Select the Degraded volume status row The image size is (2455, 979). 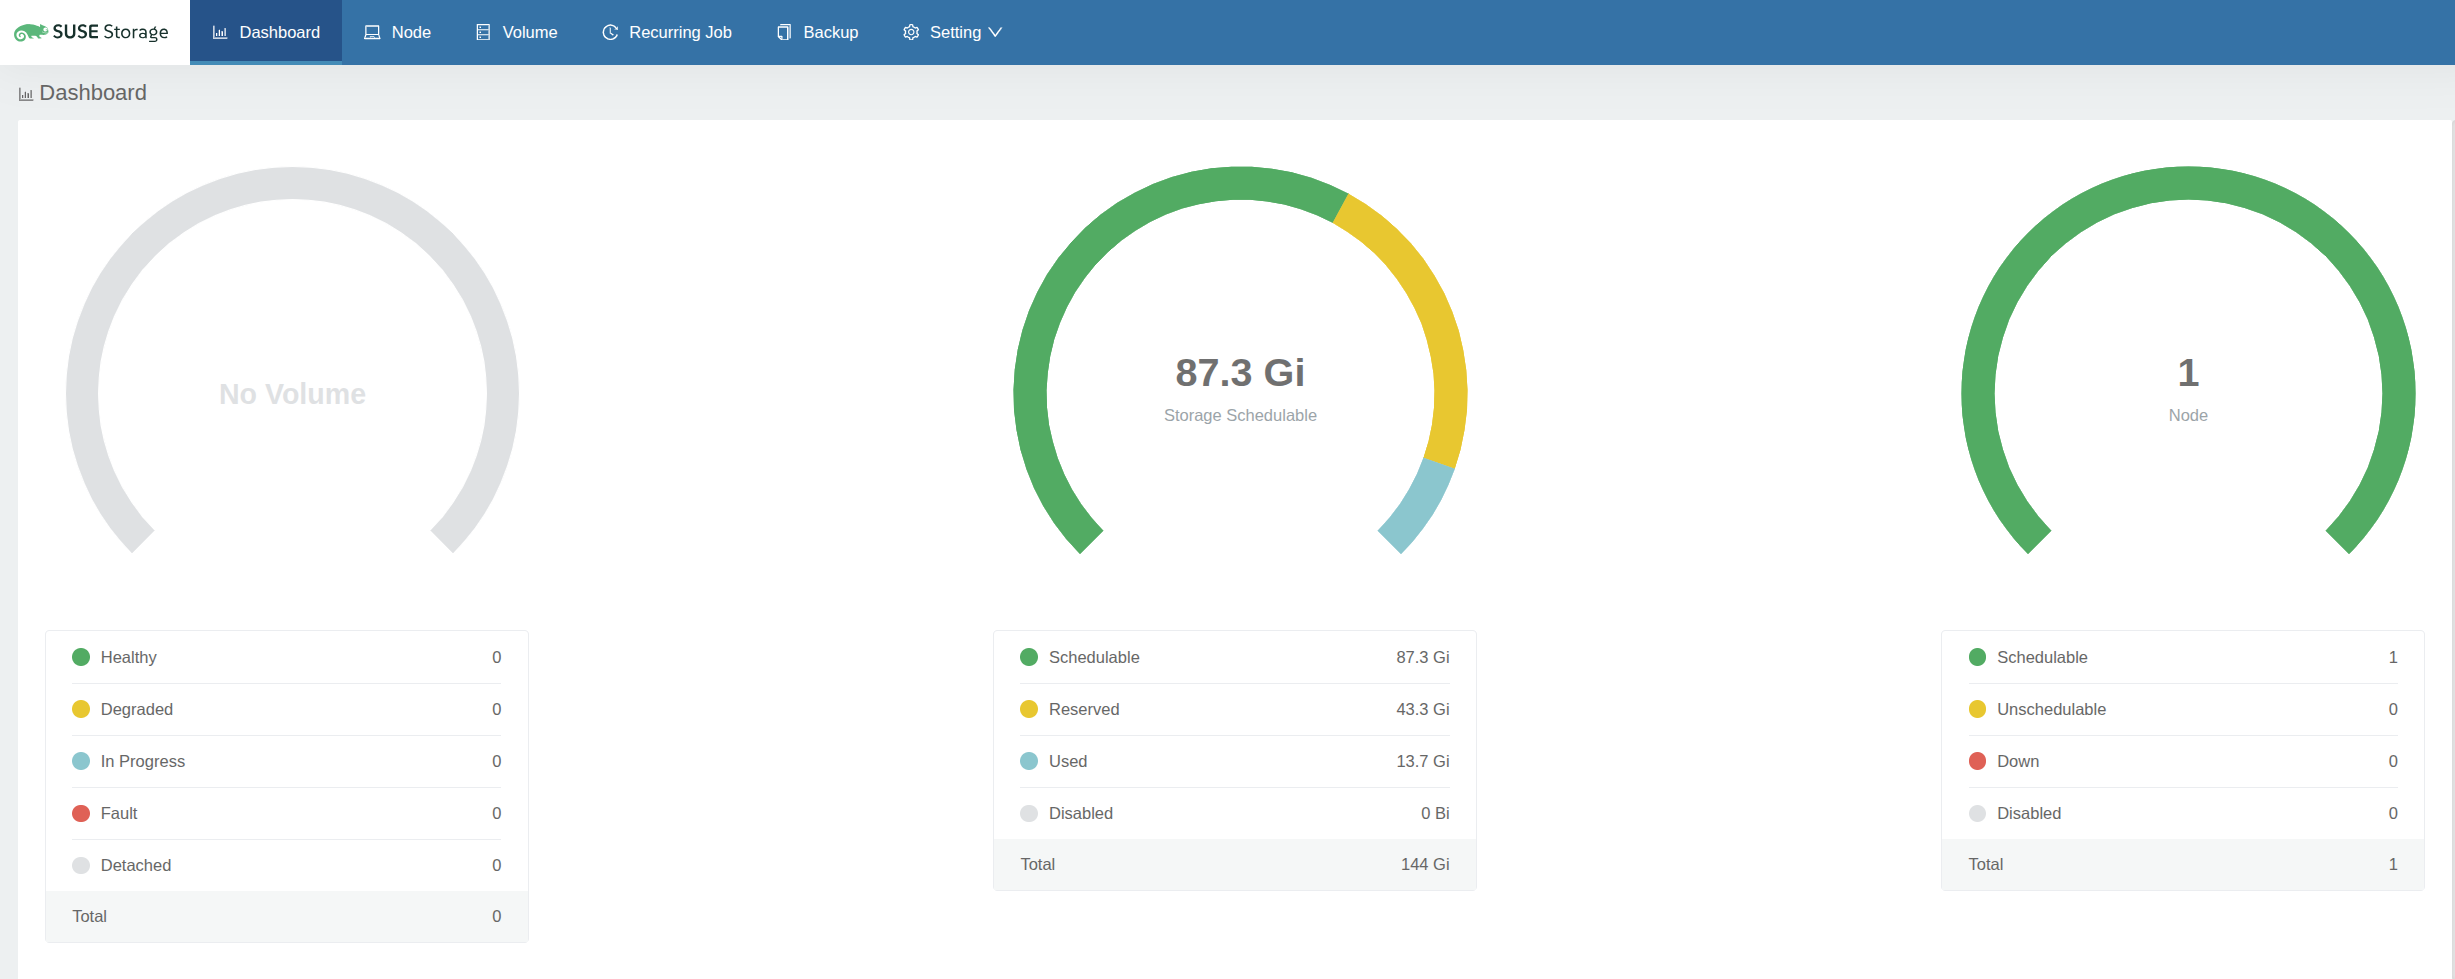286,709
